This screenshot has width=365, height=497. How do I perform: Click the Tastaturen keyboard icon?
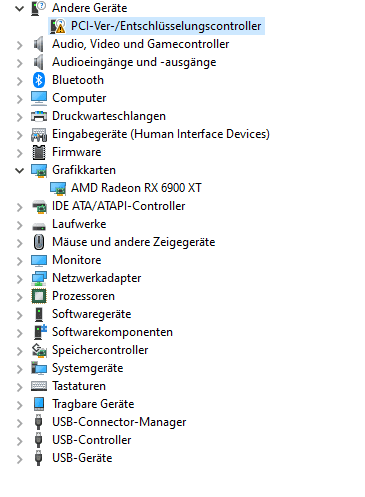[39, 386]
